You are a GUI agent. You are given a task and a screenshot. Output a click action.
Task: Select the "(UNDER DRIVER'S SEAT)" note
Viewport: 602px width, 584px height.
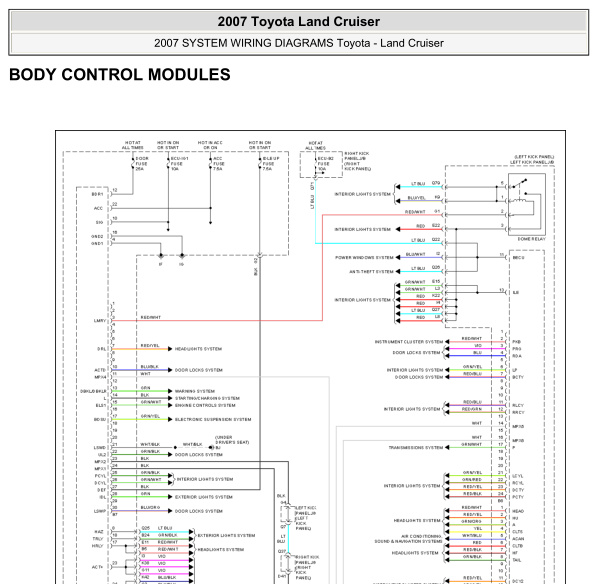click(232, 440)
